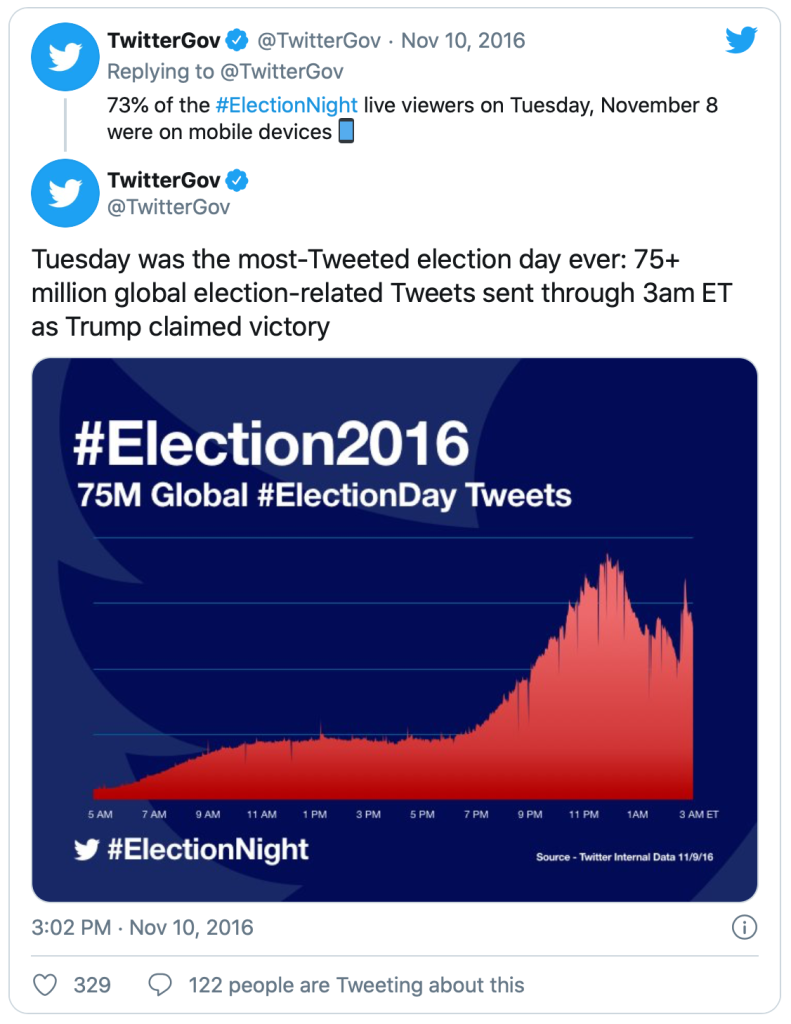Image resolution: width=791 pixels, height=1024 pixels.
Task: Toggle the heart icon to like the tweet
Action: pos(45,985)
